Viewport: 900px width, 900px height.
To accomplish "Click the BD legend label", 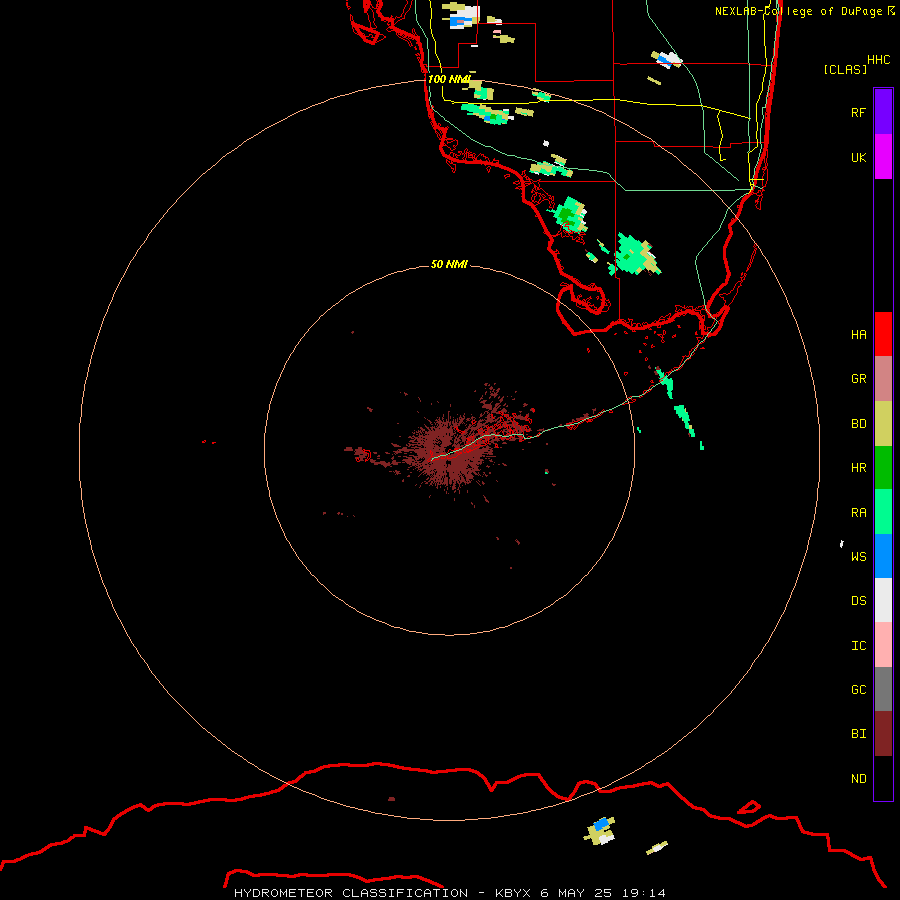I will pyautogui.click(x=858, y=424).
